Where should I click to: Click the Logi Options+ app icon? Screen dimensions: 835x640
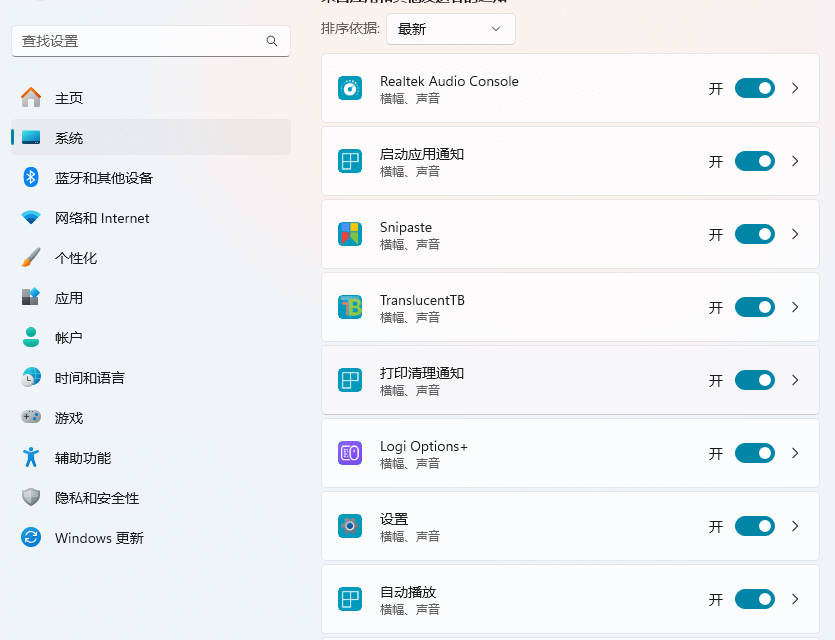click(350, 453)
